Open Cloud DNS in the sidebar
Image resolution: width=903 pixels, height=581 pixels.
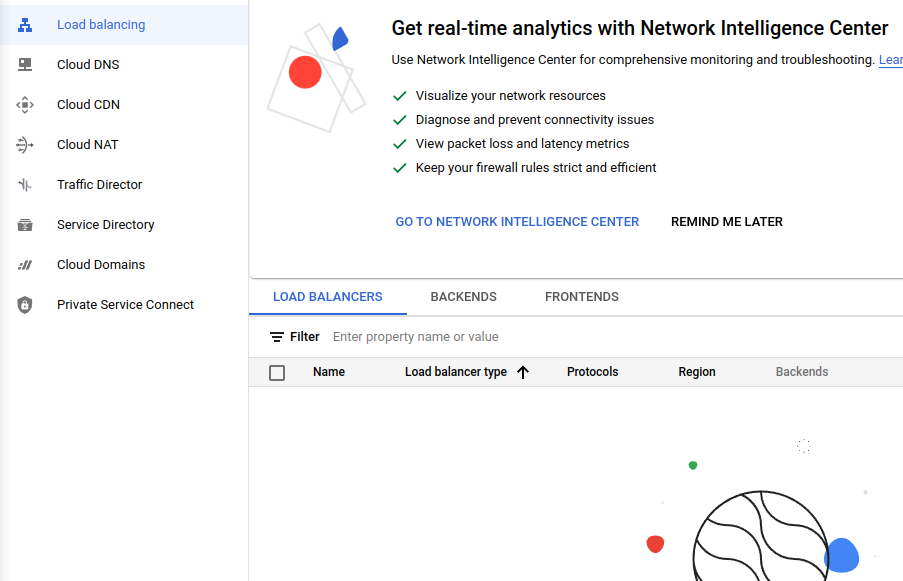(124, 64)
